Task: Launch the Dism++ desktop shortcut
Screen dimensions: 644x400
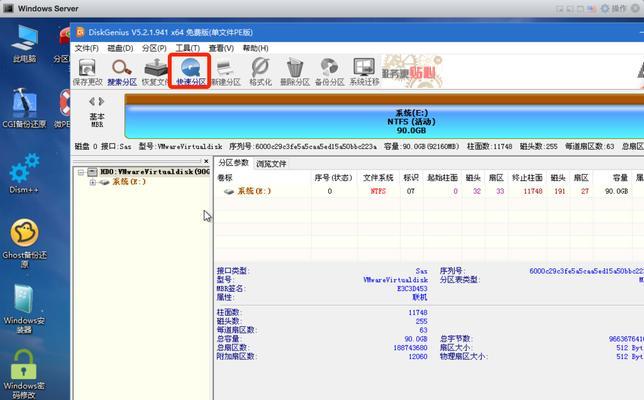Action: tap(24, 173)
